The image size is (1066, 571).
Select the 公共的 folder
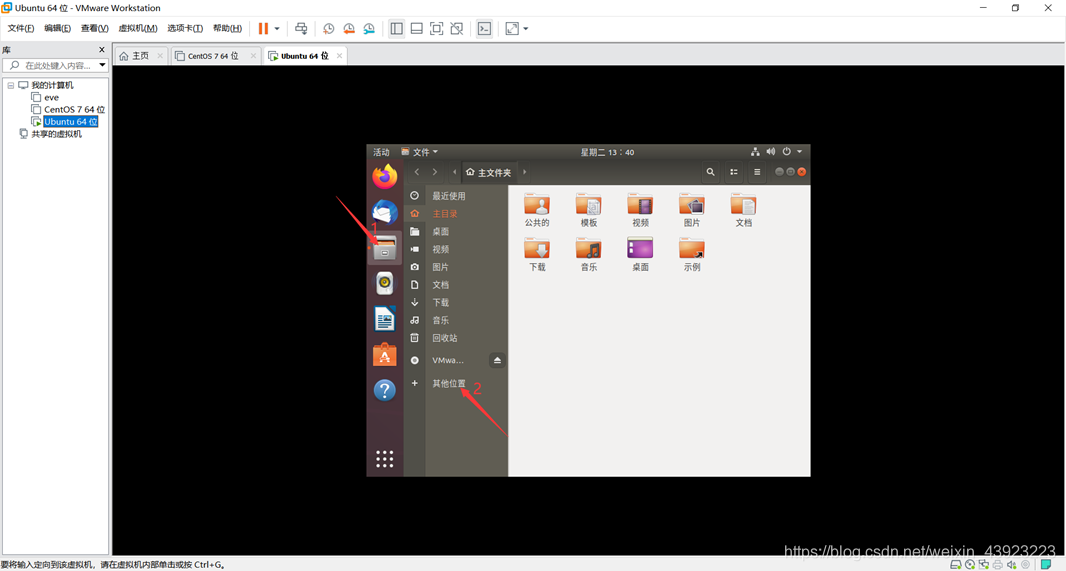[x=537, y=210]
